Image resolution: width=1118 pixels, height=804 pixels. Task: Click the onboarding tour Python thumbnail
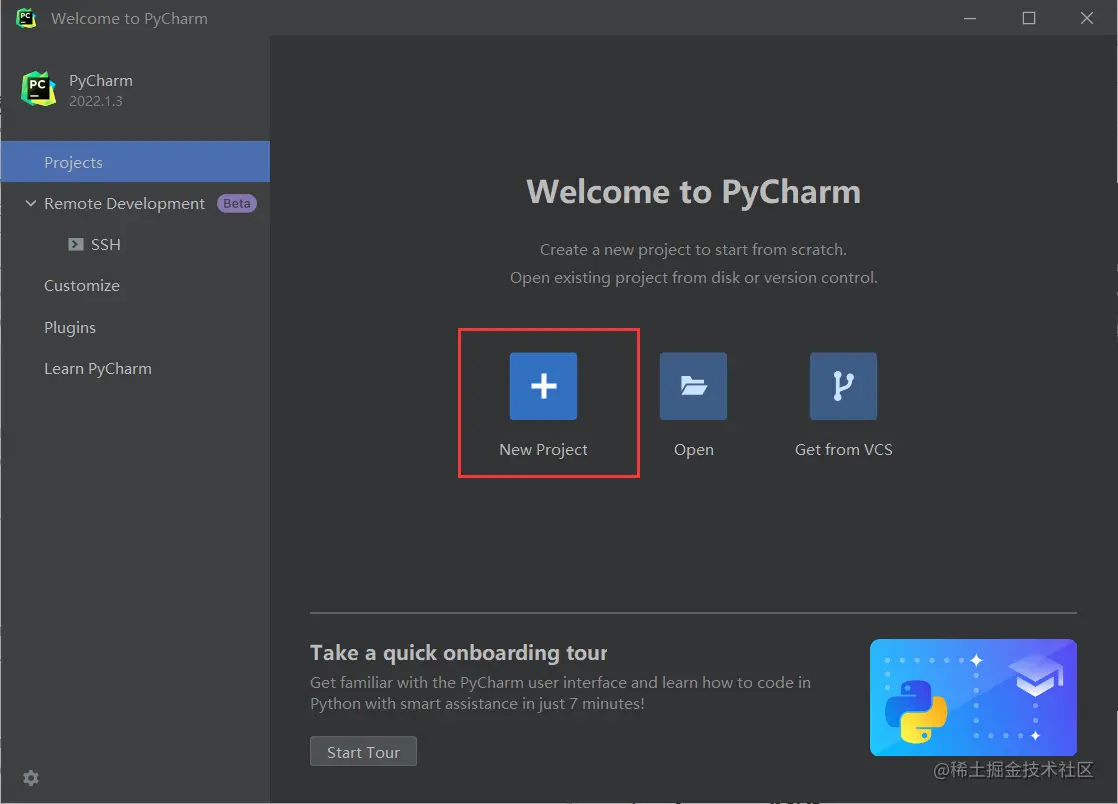973,697
